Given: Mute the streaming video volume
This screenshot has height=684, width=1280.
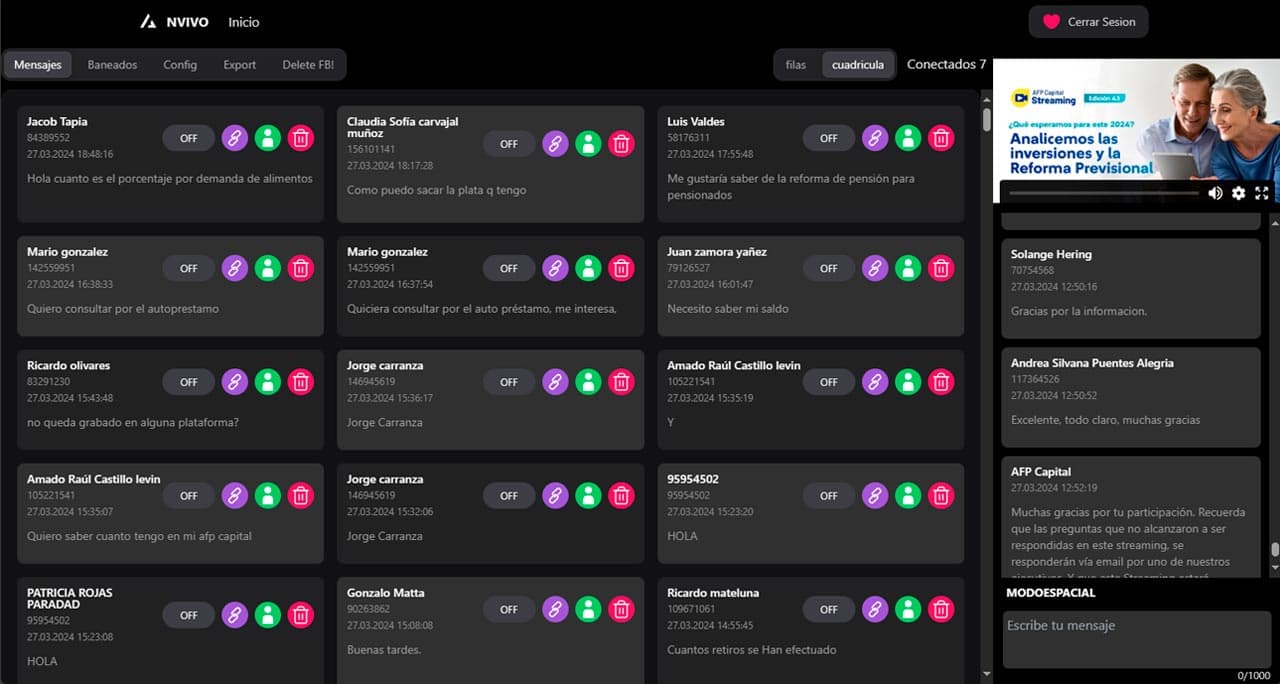Looking at the screenshot, I should 1215,193.
